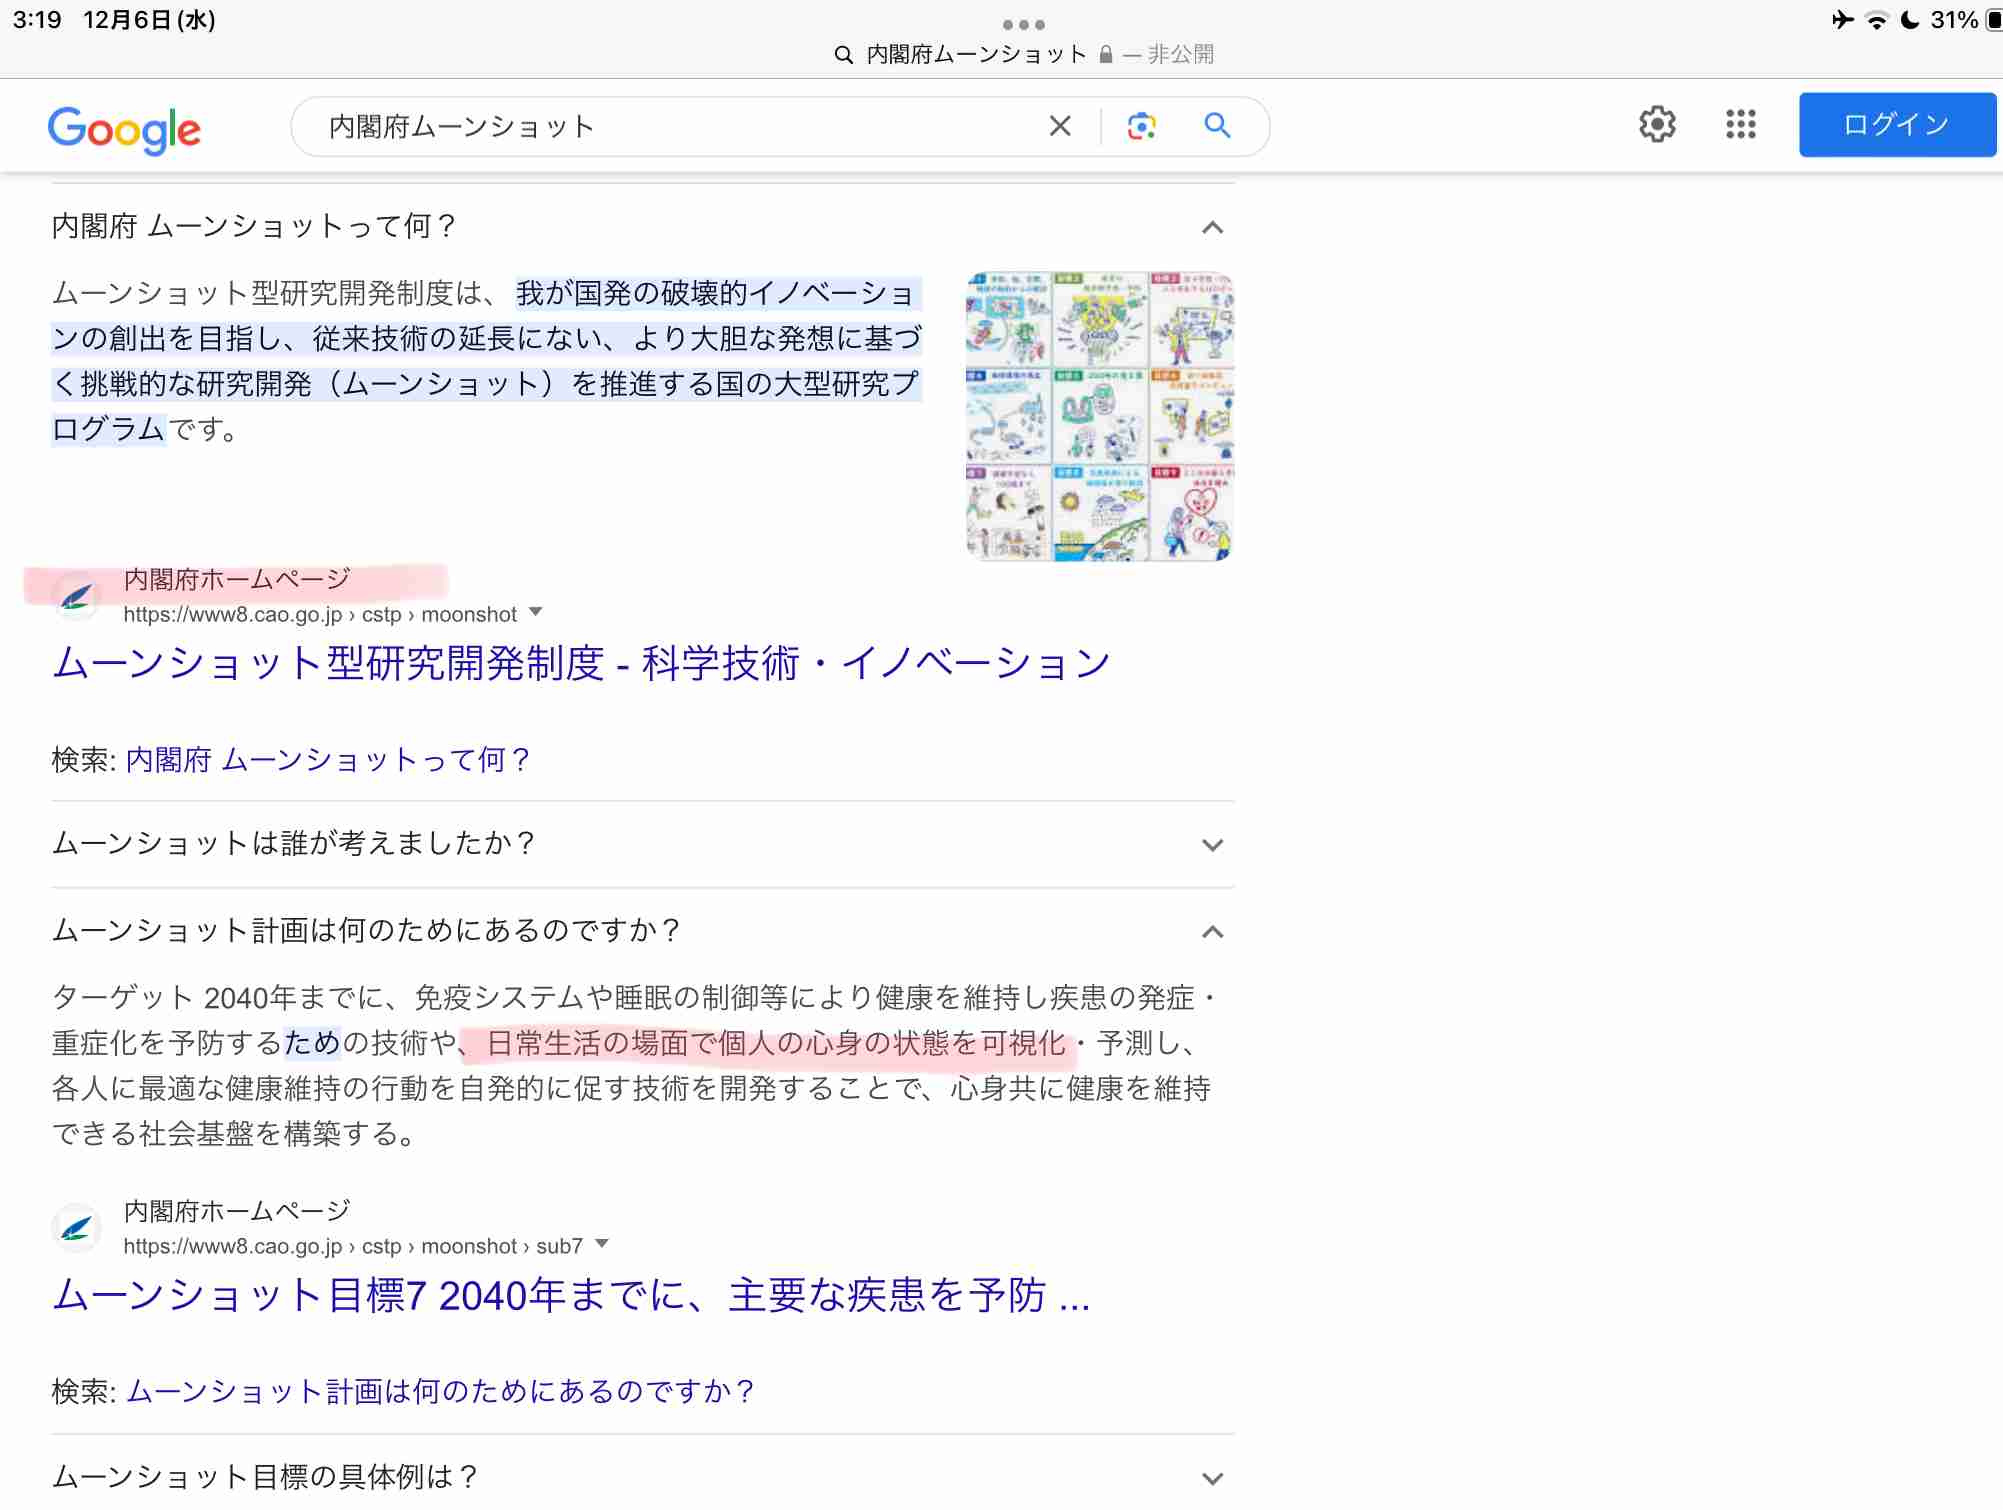This screenshot has height=1510, width=2003.
Task: Open the moonshot goals illustration thumbnail
Action: click(x=1100, y=416)
